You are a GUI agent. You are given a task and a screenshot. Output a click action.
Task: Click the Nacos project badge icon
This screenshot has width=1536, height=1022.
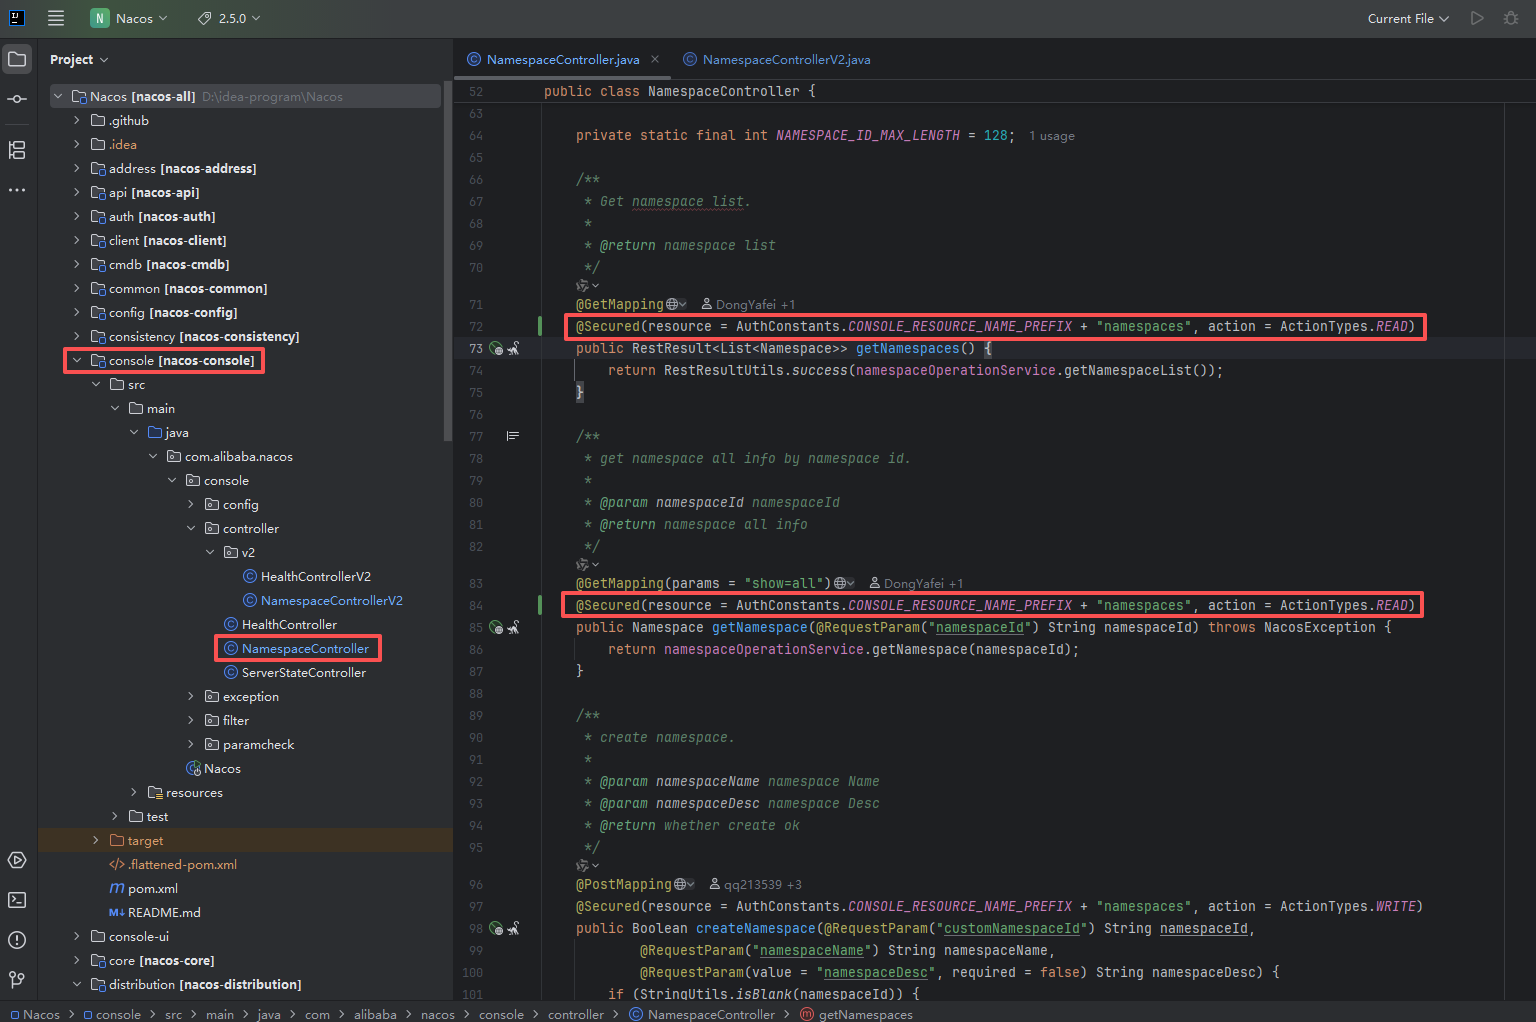pos(99,18)
